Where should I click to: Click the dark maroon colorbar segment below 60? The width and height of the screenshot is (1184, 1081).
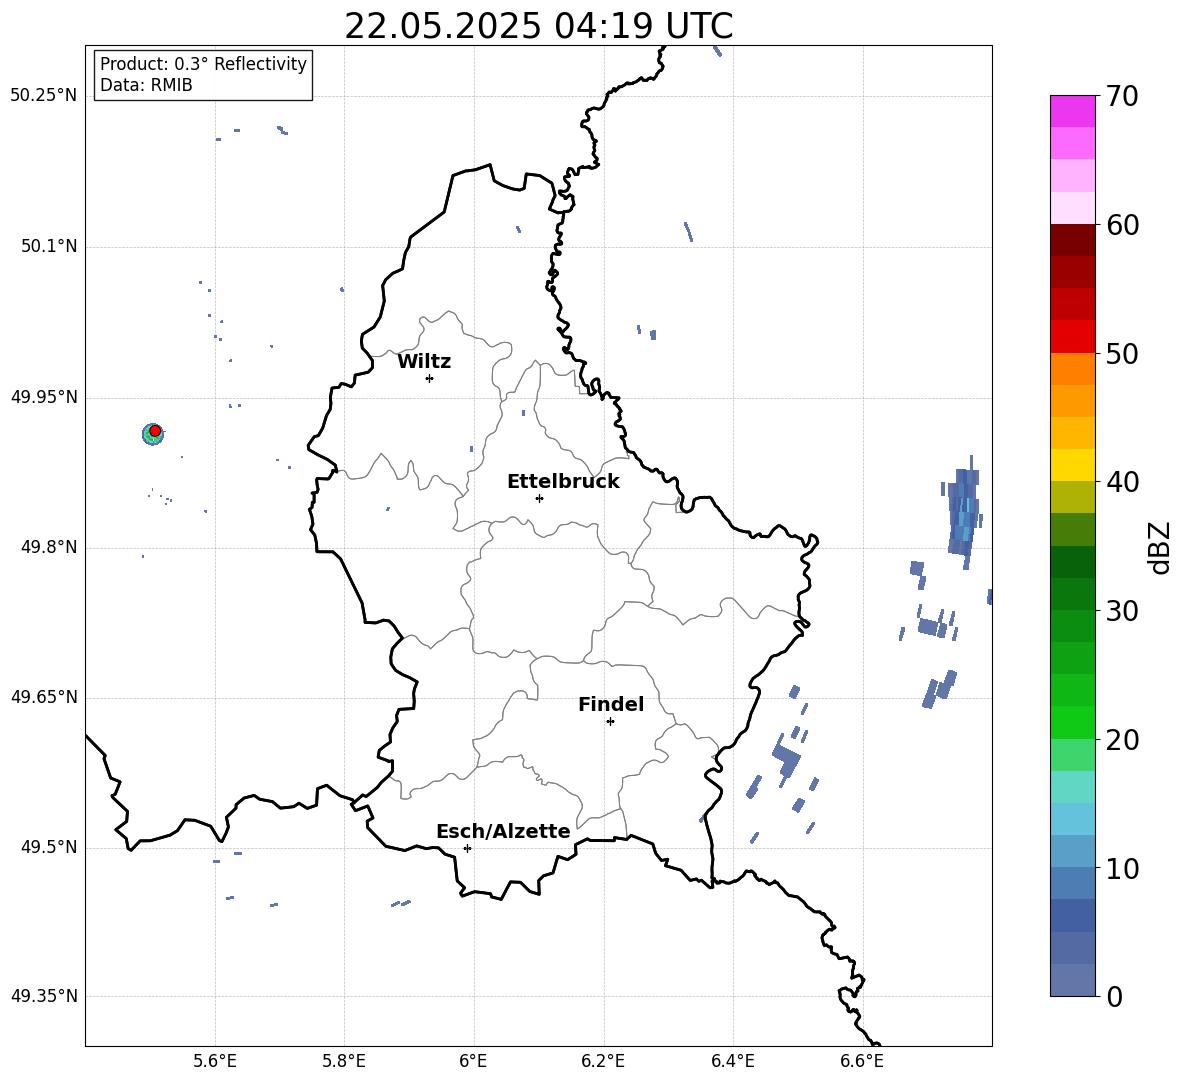(1072, 240)
